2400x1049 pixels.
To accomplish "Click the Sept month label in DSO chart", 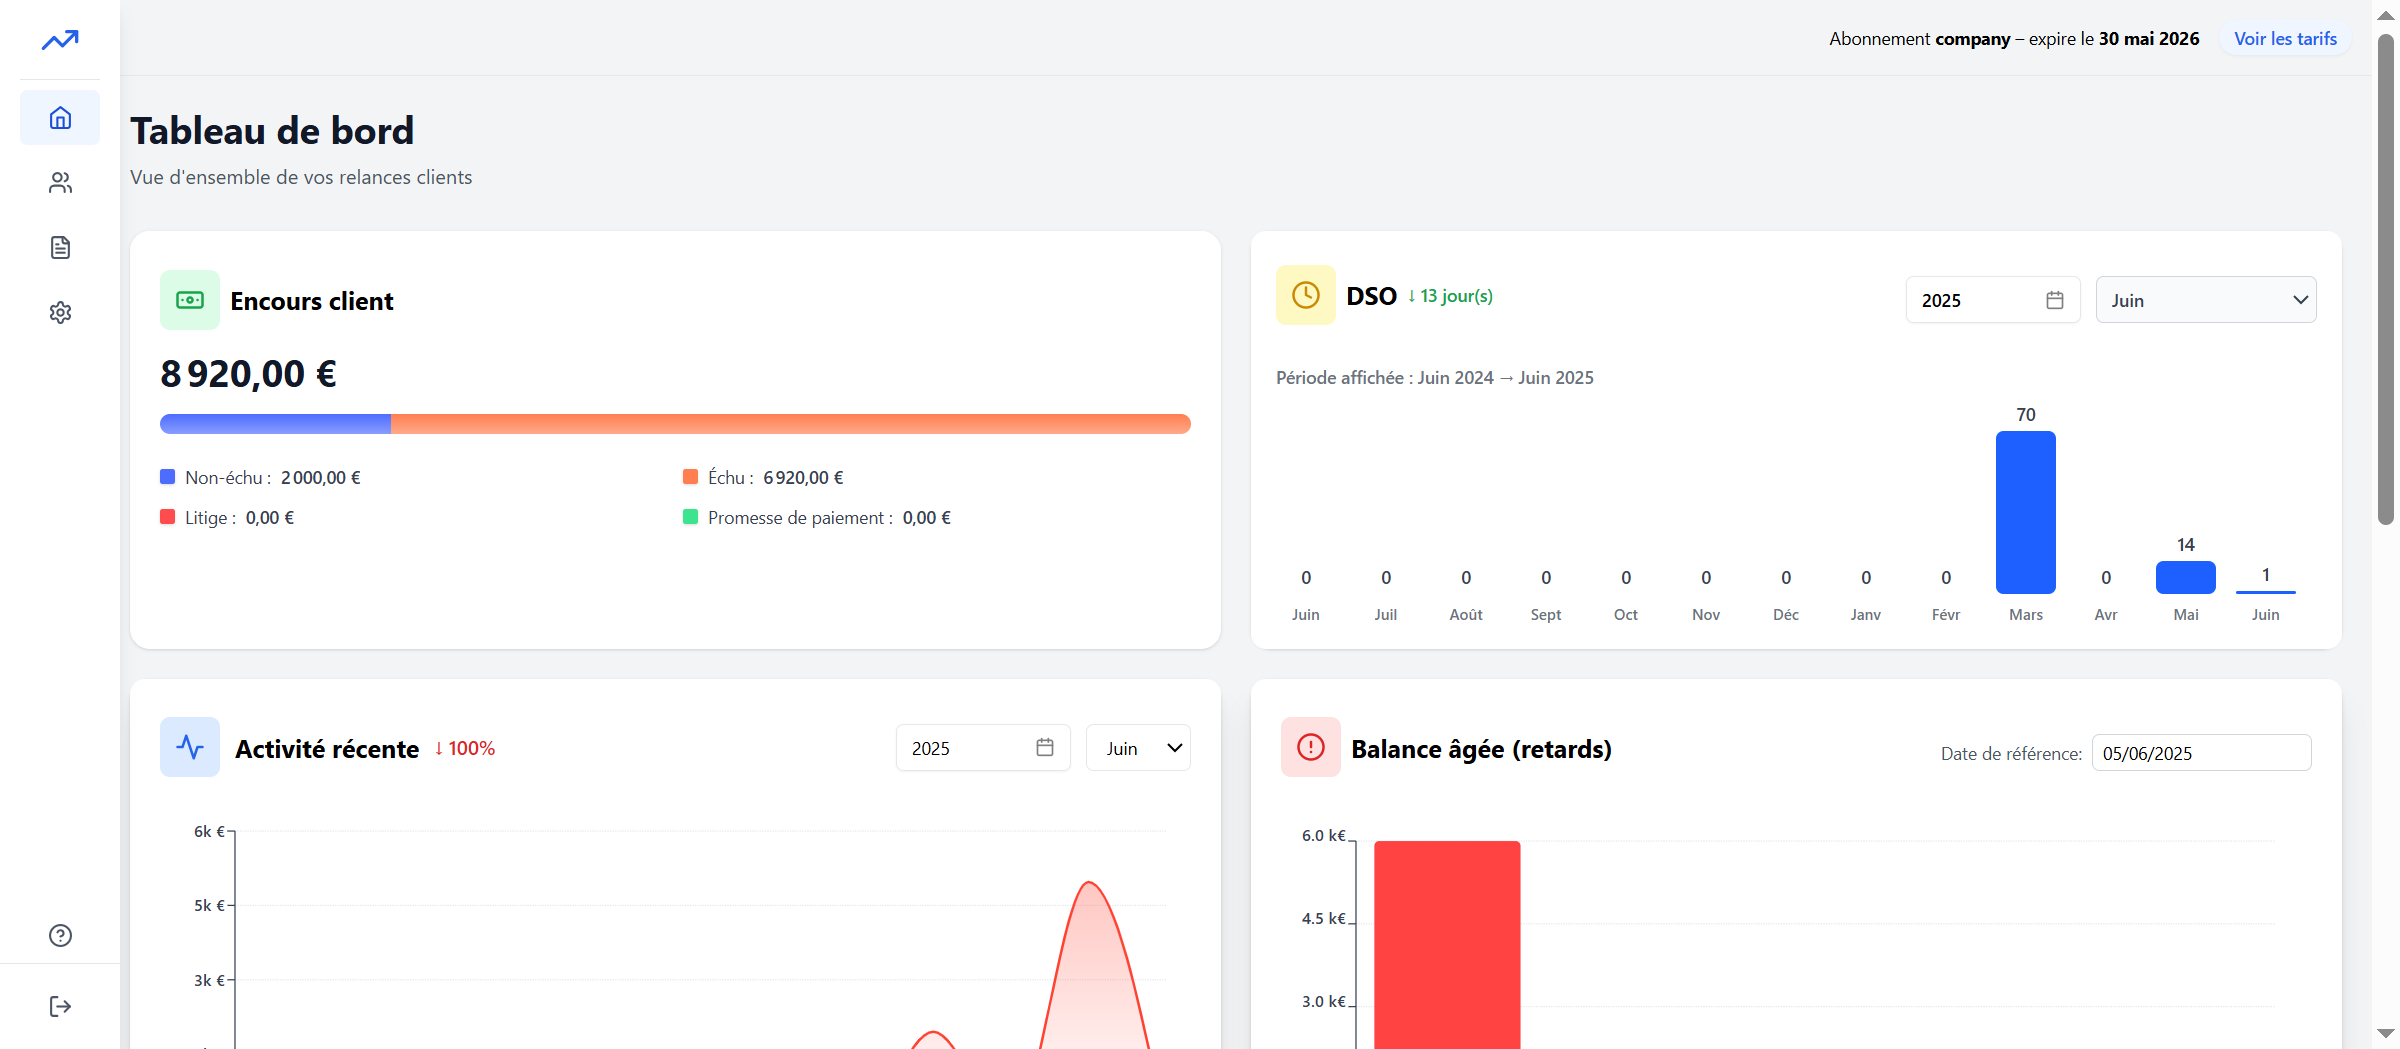I will coord(1546,615).
